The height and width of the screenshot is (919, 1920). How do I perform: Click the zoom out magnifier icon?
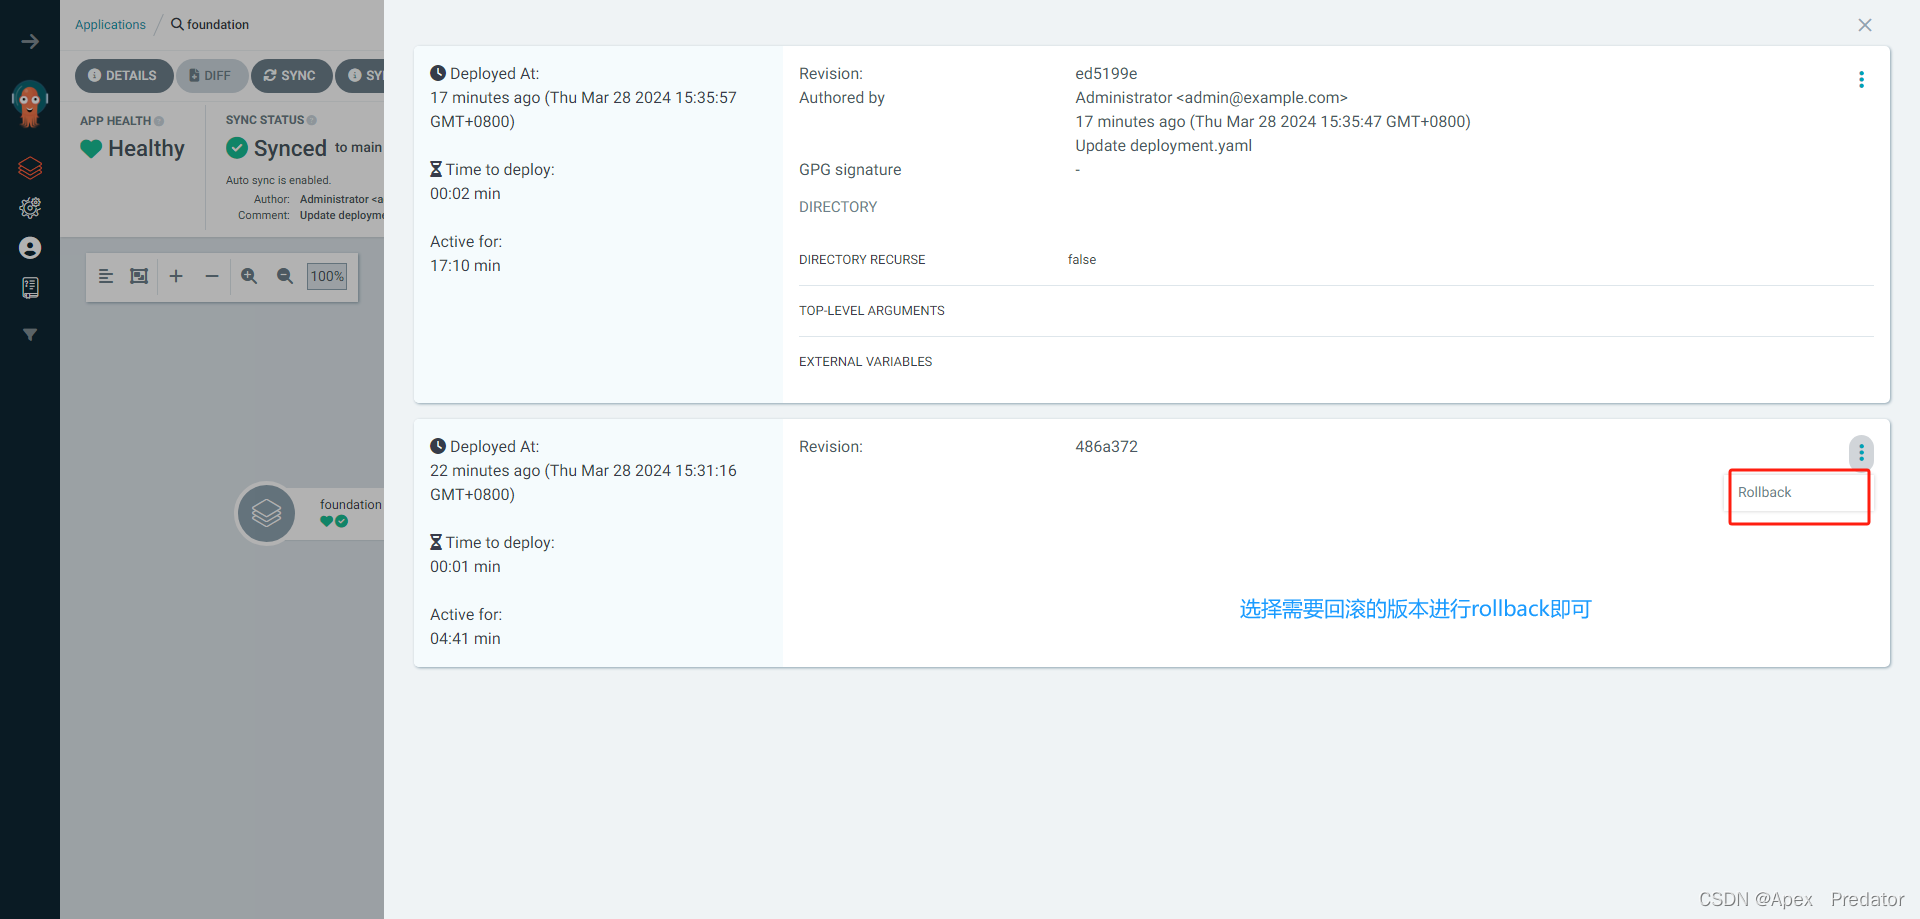[285, 276]
